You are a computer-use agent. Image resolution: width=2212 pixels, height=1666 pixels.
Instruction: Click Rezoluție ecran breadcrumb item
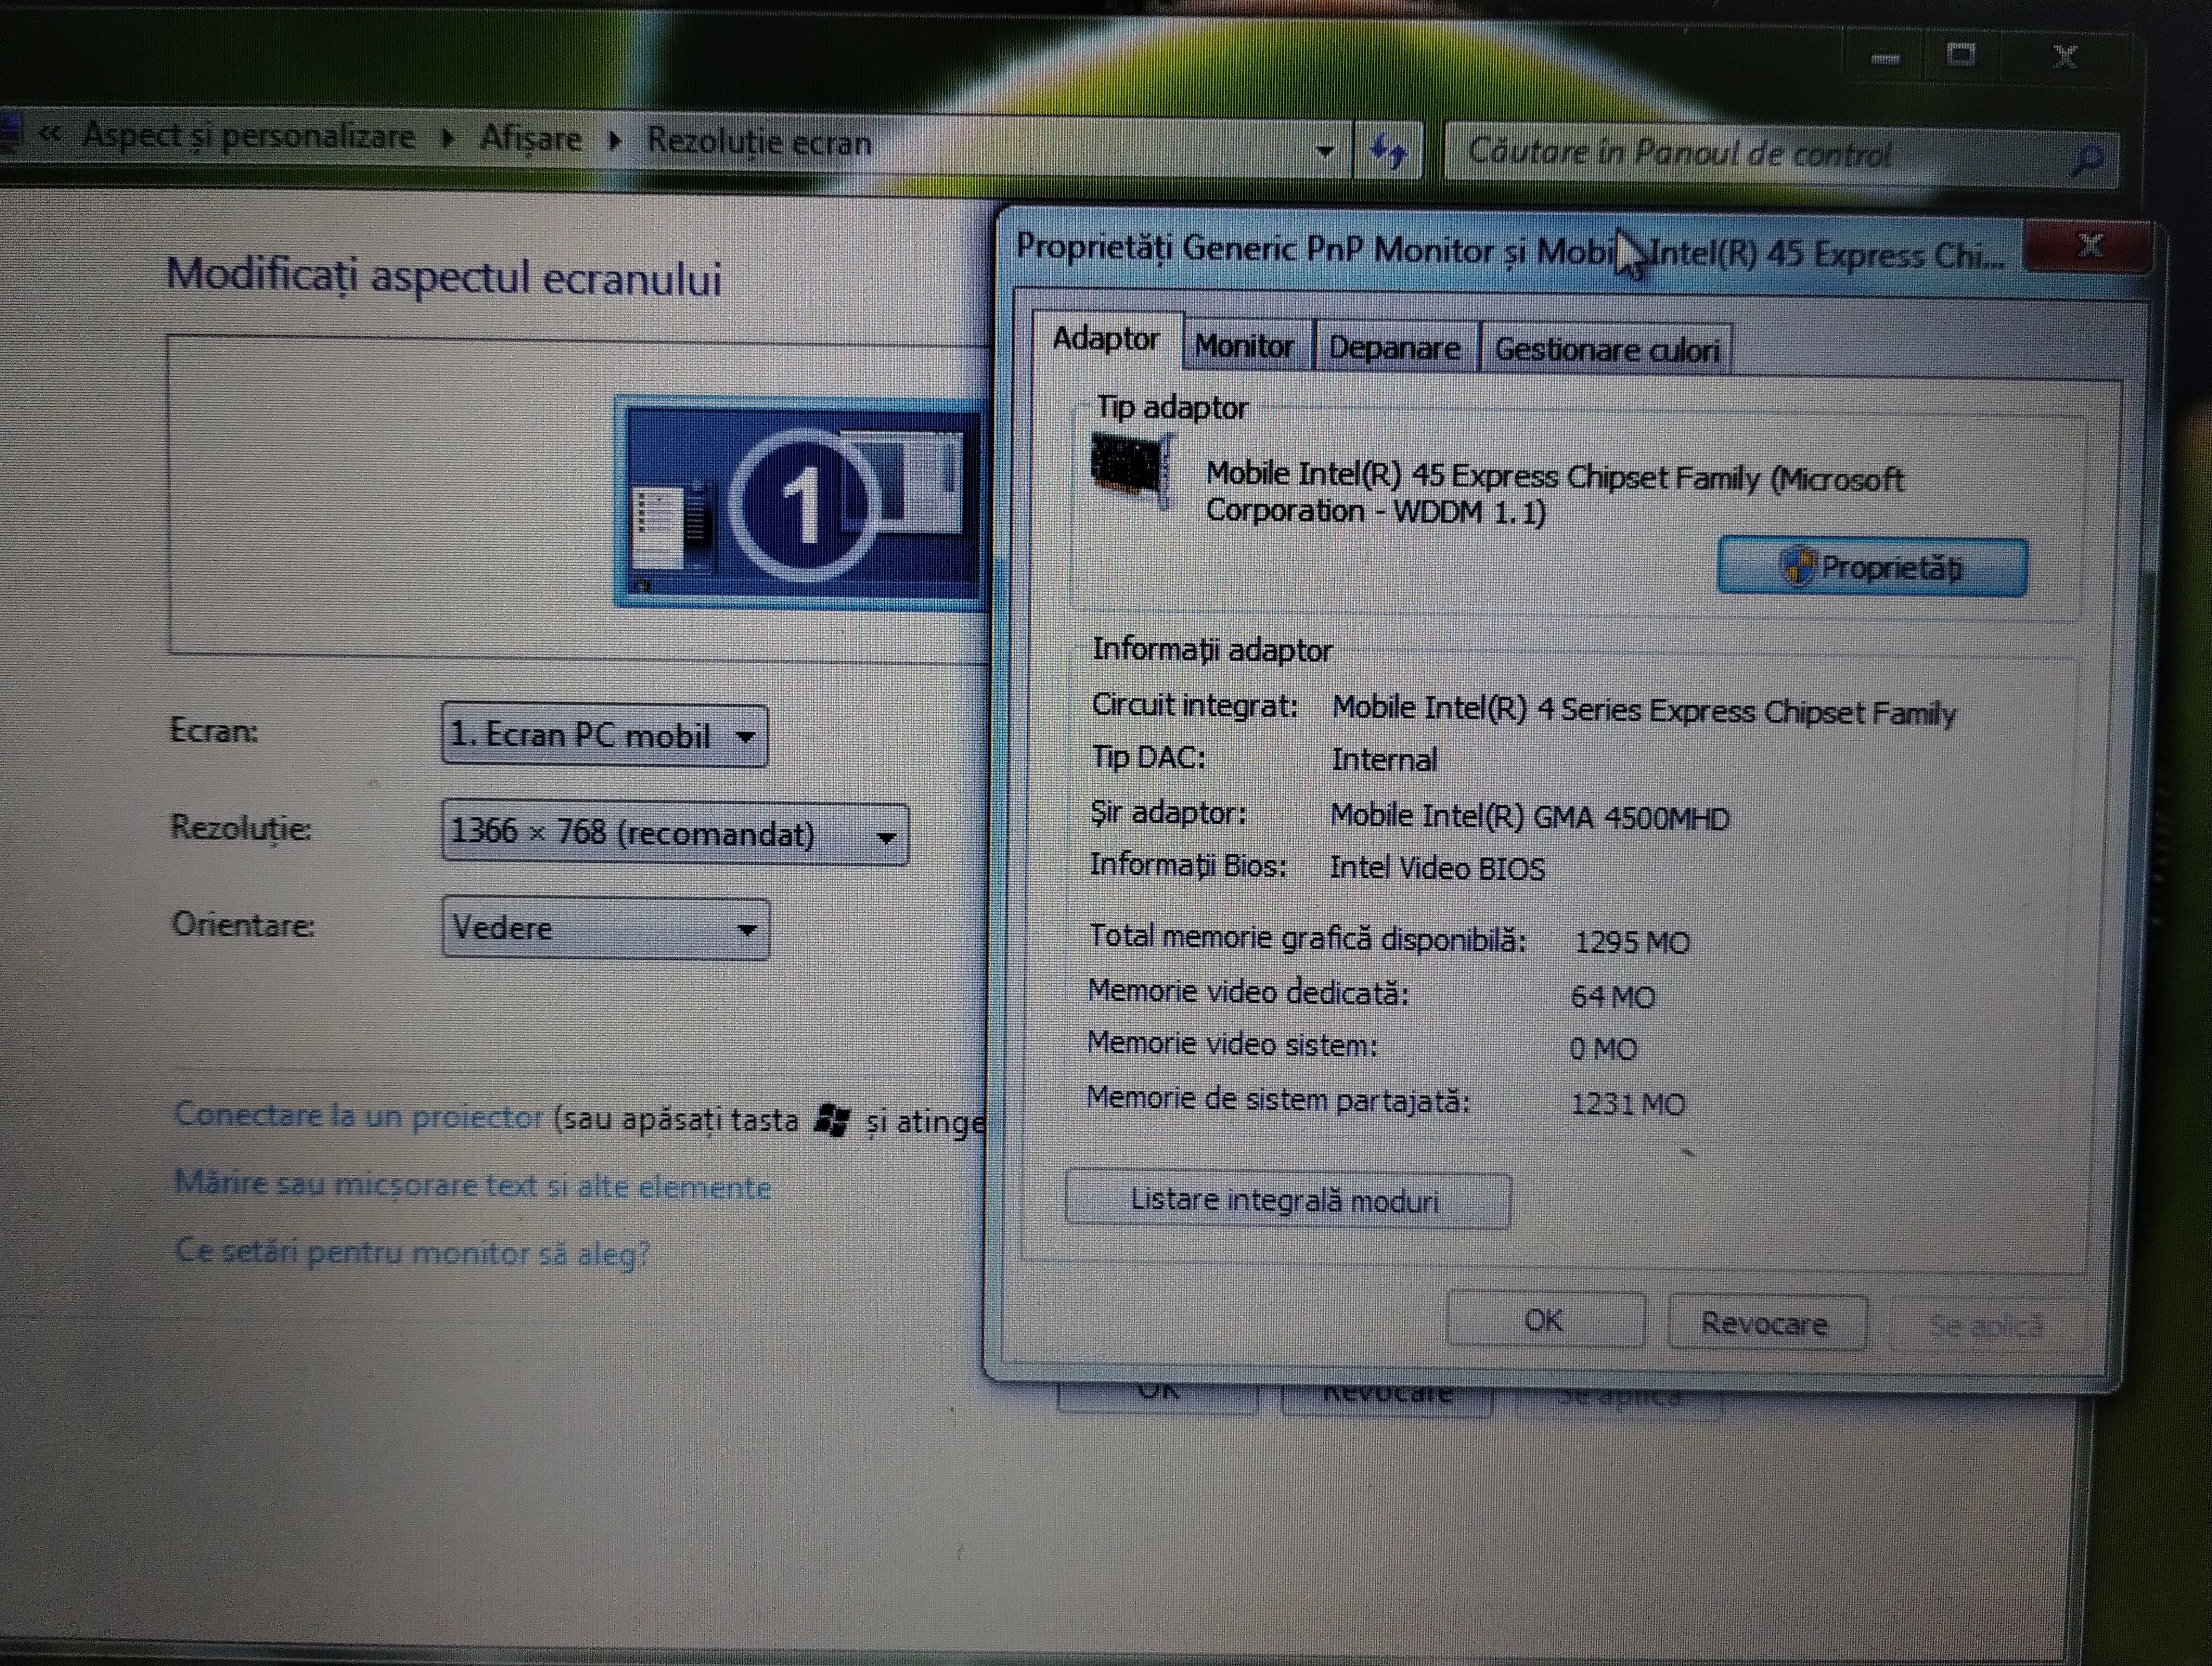759,142
